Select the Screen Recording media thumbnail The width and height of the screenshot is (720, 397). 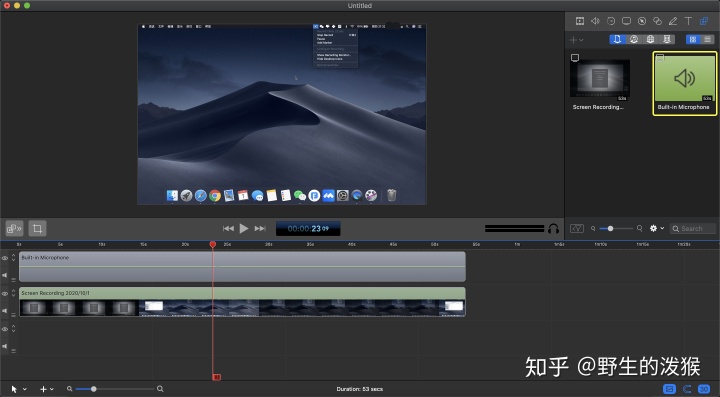coord(600,78)
